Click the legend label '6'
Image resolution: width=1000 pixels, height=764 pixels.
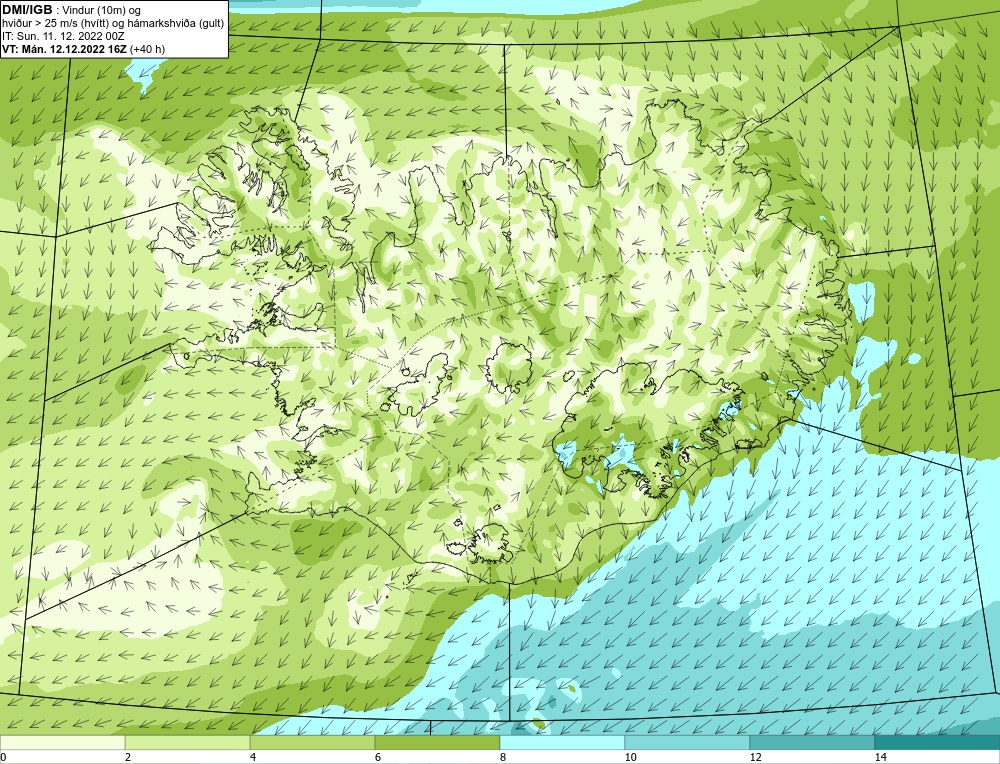[x=378, y=757]
